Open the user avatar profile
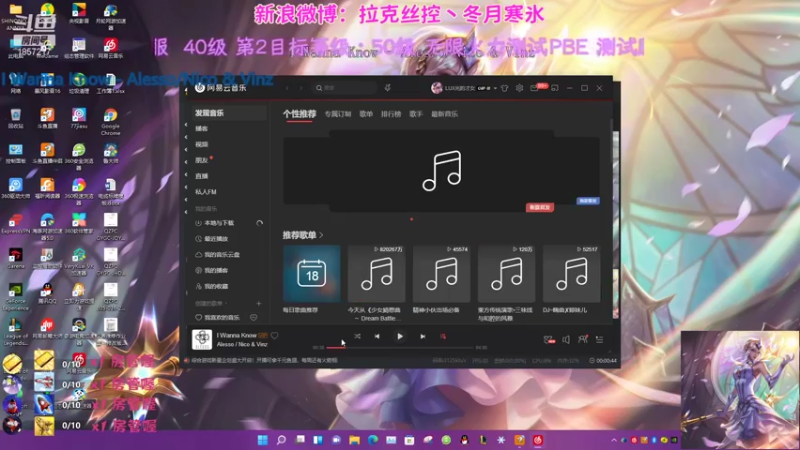Screen dimensions: 800x450 tap(436, 88)
